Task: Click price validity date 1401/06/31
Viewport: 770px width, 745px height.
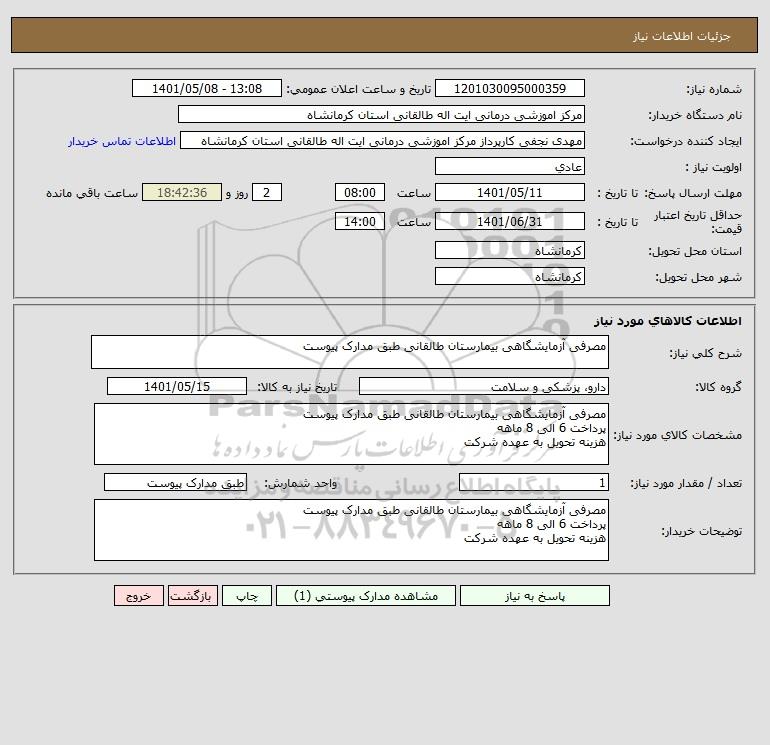Action: pos(510,221)
